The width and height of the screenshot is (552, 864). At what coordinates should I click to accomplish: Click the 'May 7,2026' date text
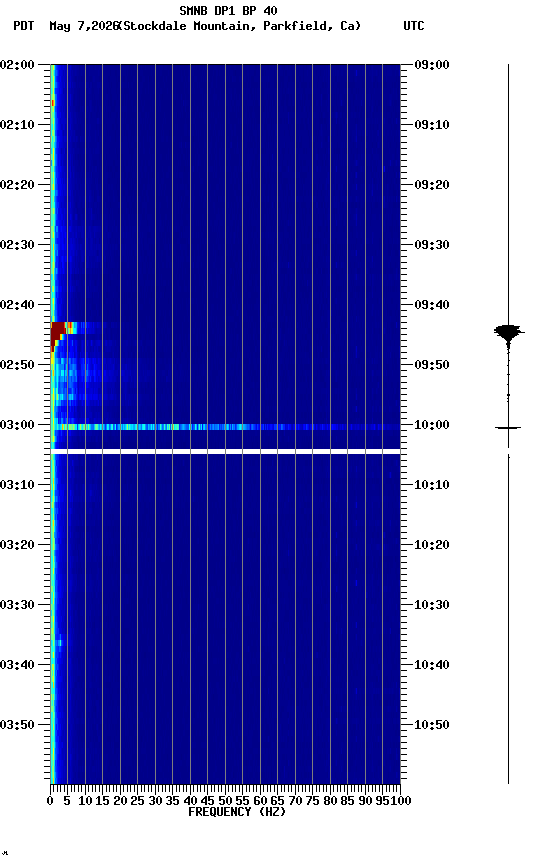click(84, 26)
